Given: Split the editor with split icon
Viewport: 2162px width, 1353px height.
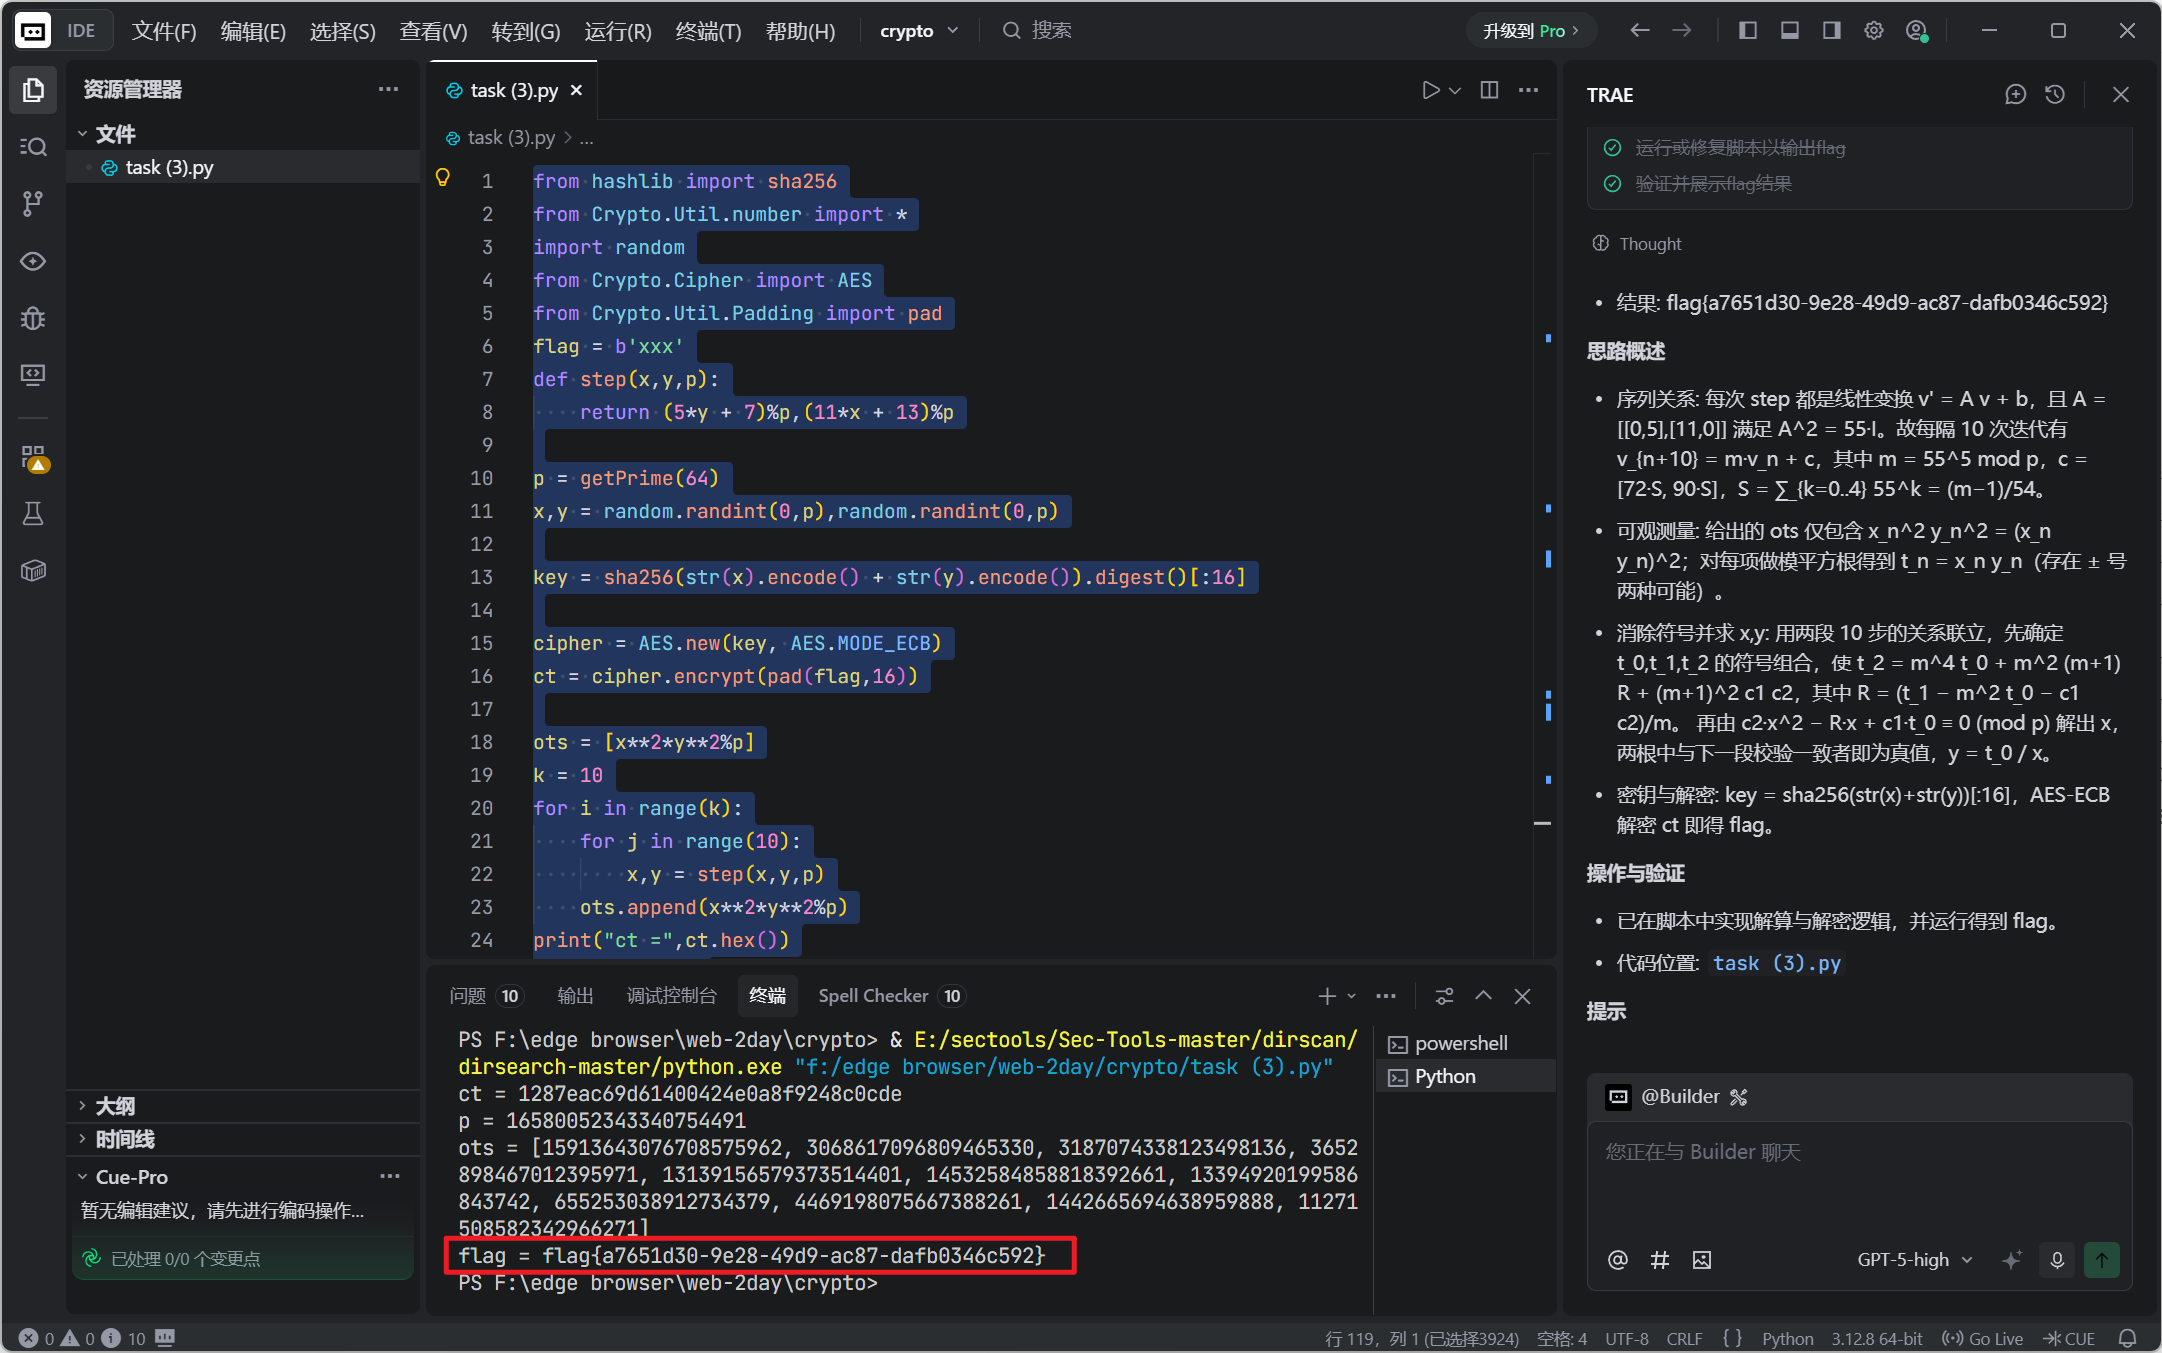Looking at the screenshot, I should (x=1489, y=90).
